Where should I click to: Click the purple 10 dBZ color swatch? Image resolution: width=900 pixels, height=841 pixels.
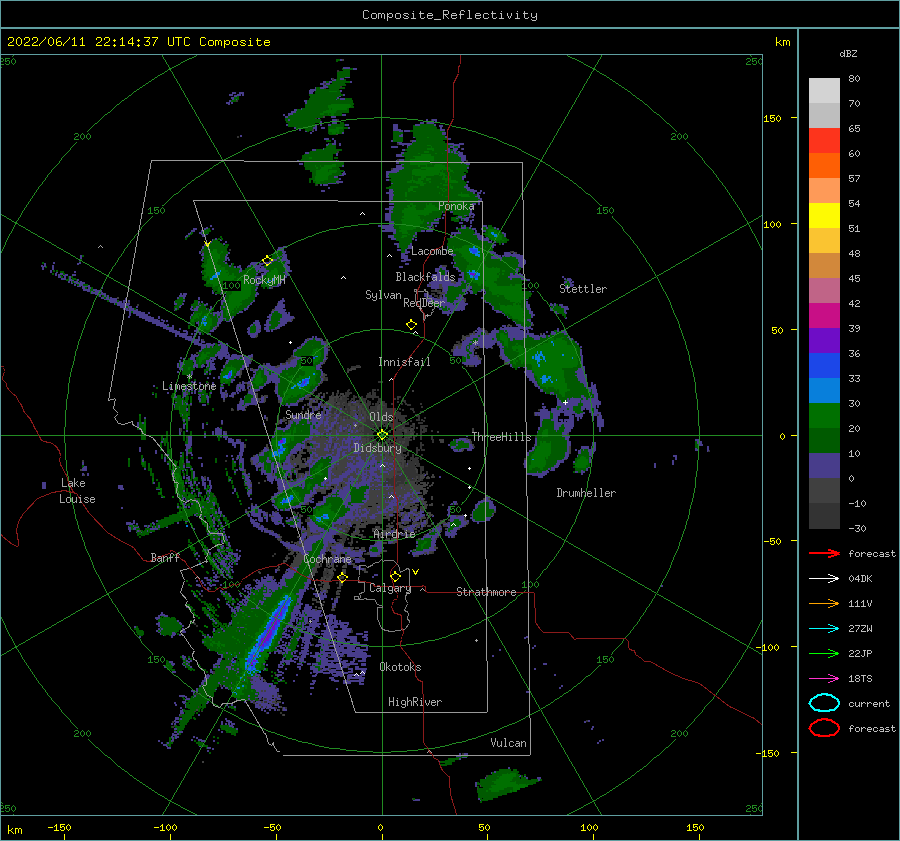click(824, 465)
